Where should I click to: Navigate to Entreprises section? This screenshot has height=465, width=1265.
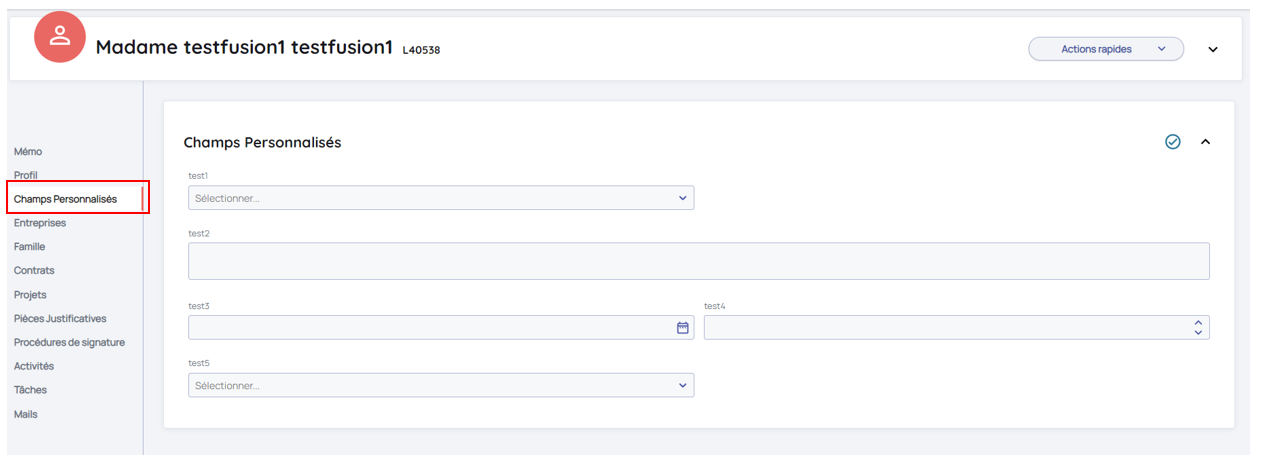pyautogui.click(x=40, y=223)
